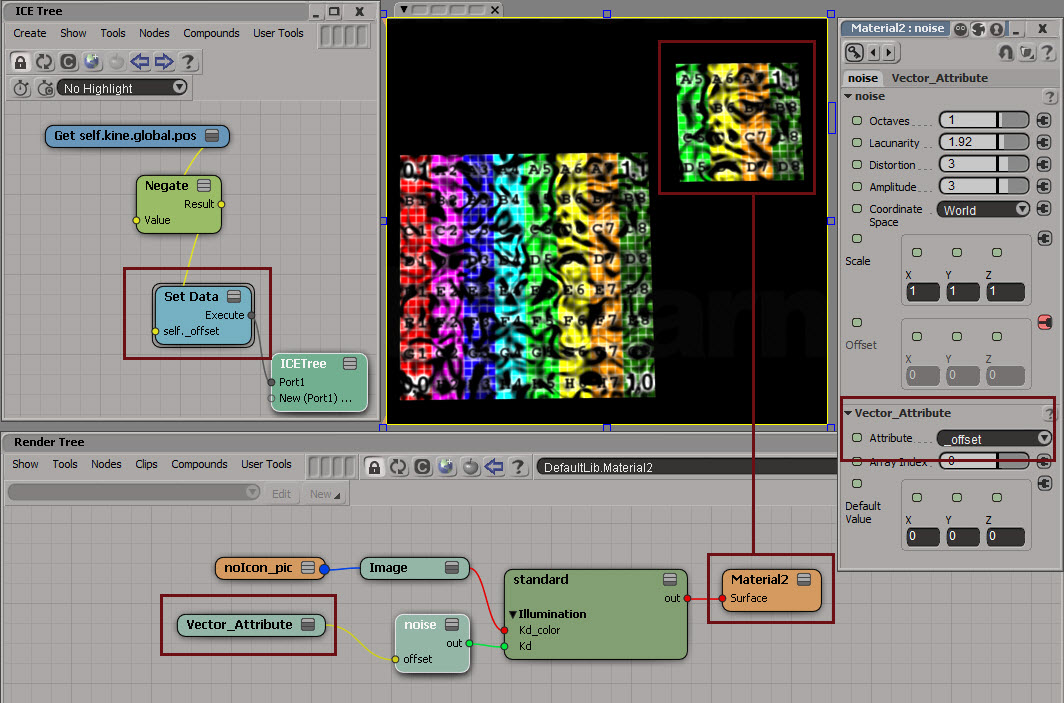
Task: Click the lock icon in ICE Tree toolbar
Action: click(20, 62)
